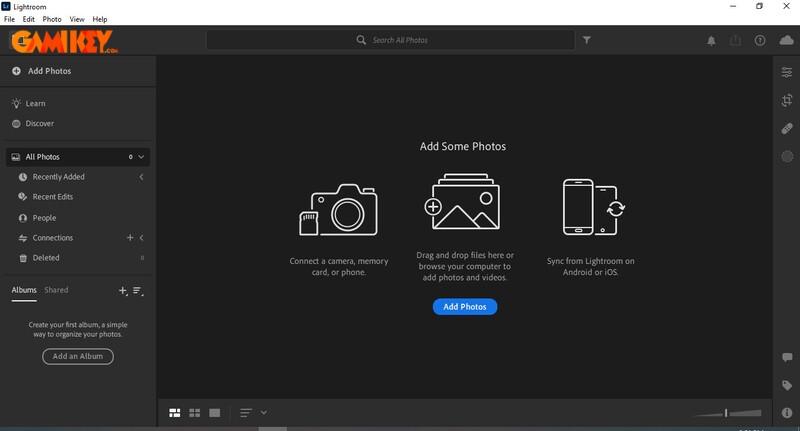Image resolution: width=800 pixels, height=431 pixels.
Task: Click the phone sync icon
Action: coord(593,207)
